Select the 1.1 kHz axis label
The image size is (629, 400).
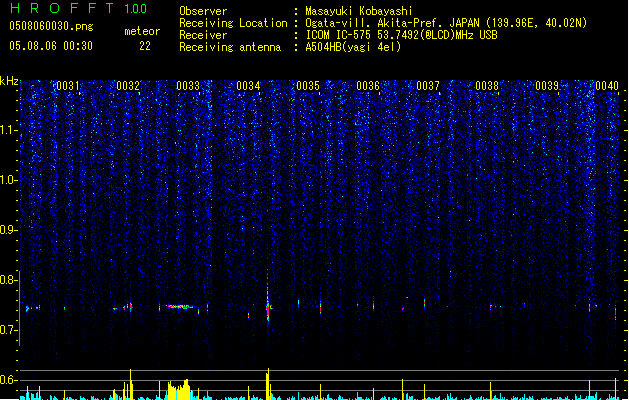click(x=9, y=130)
